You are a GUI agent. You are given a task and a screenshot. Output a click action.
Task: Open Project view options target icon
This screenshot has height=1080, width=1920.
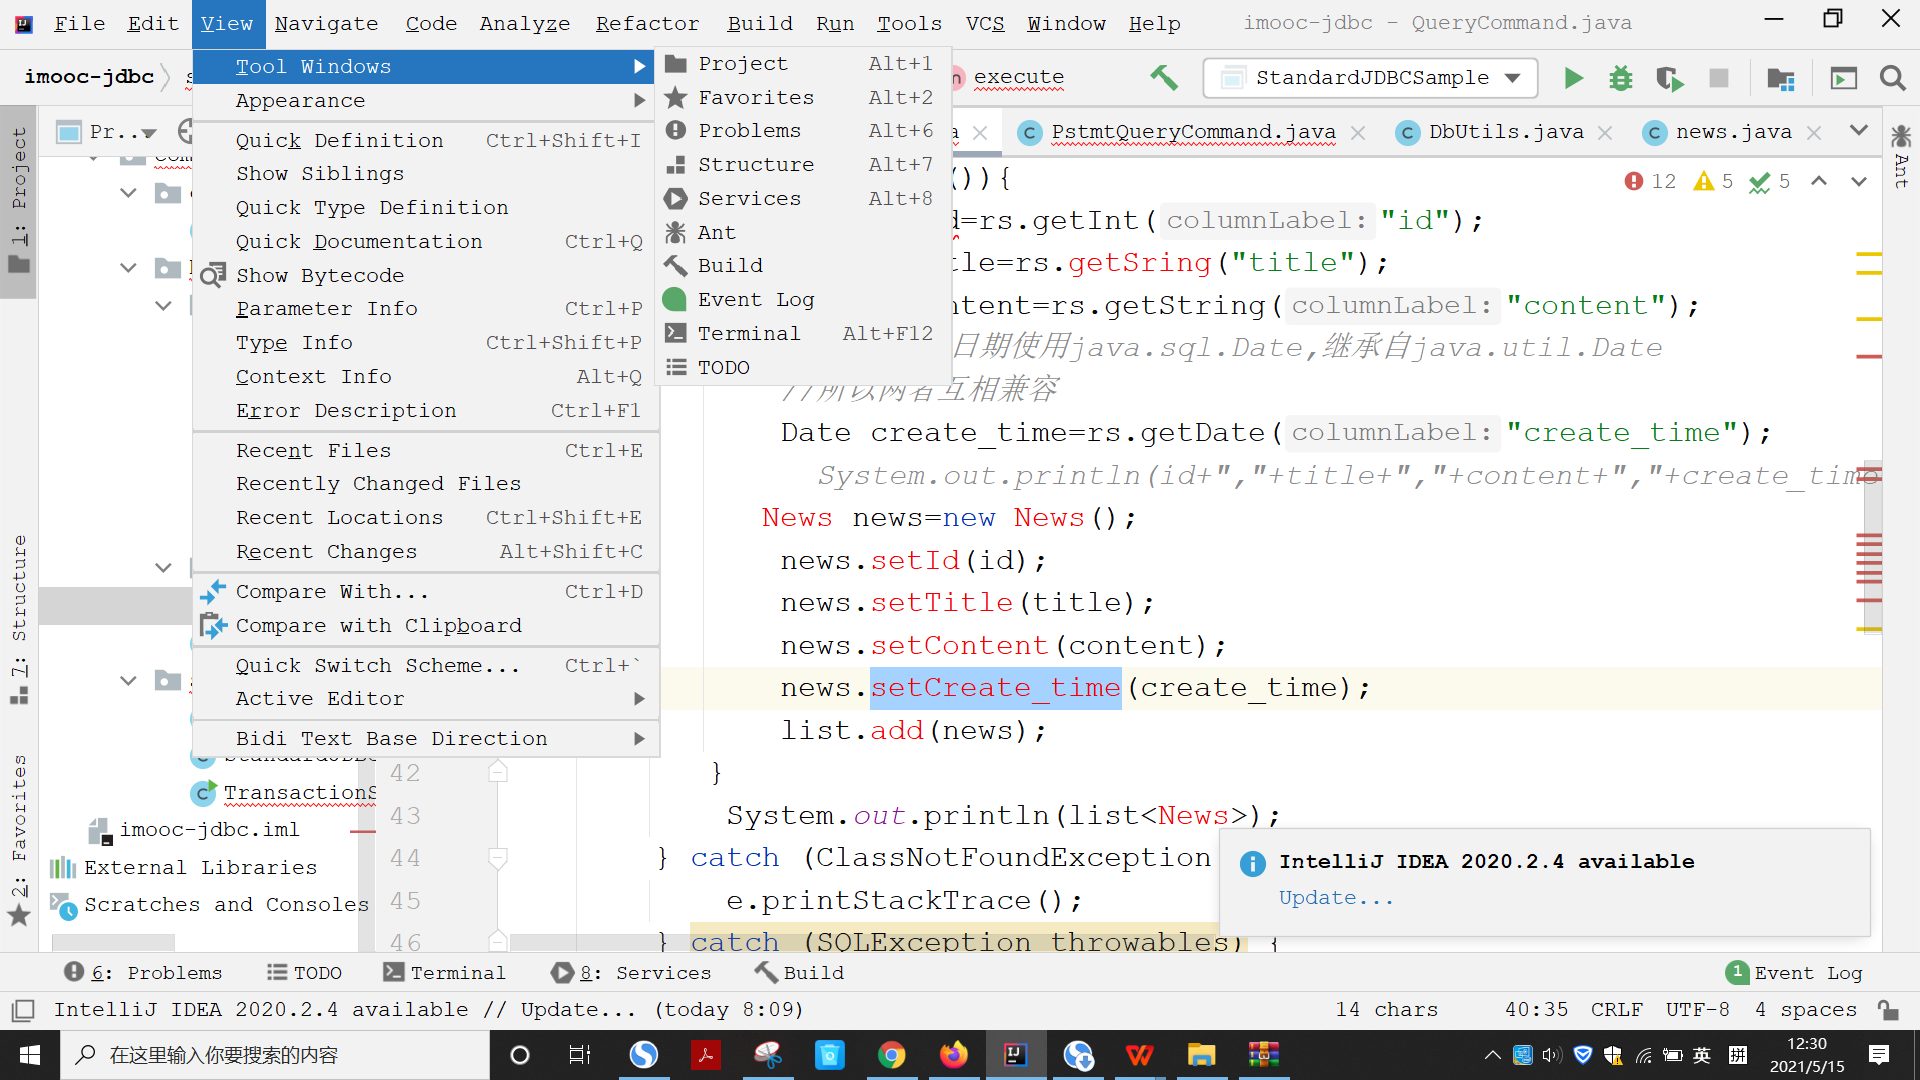185,131
